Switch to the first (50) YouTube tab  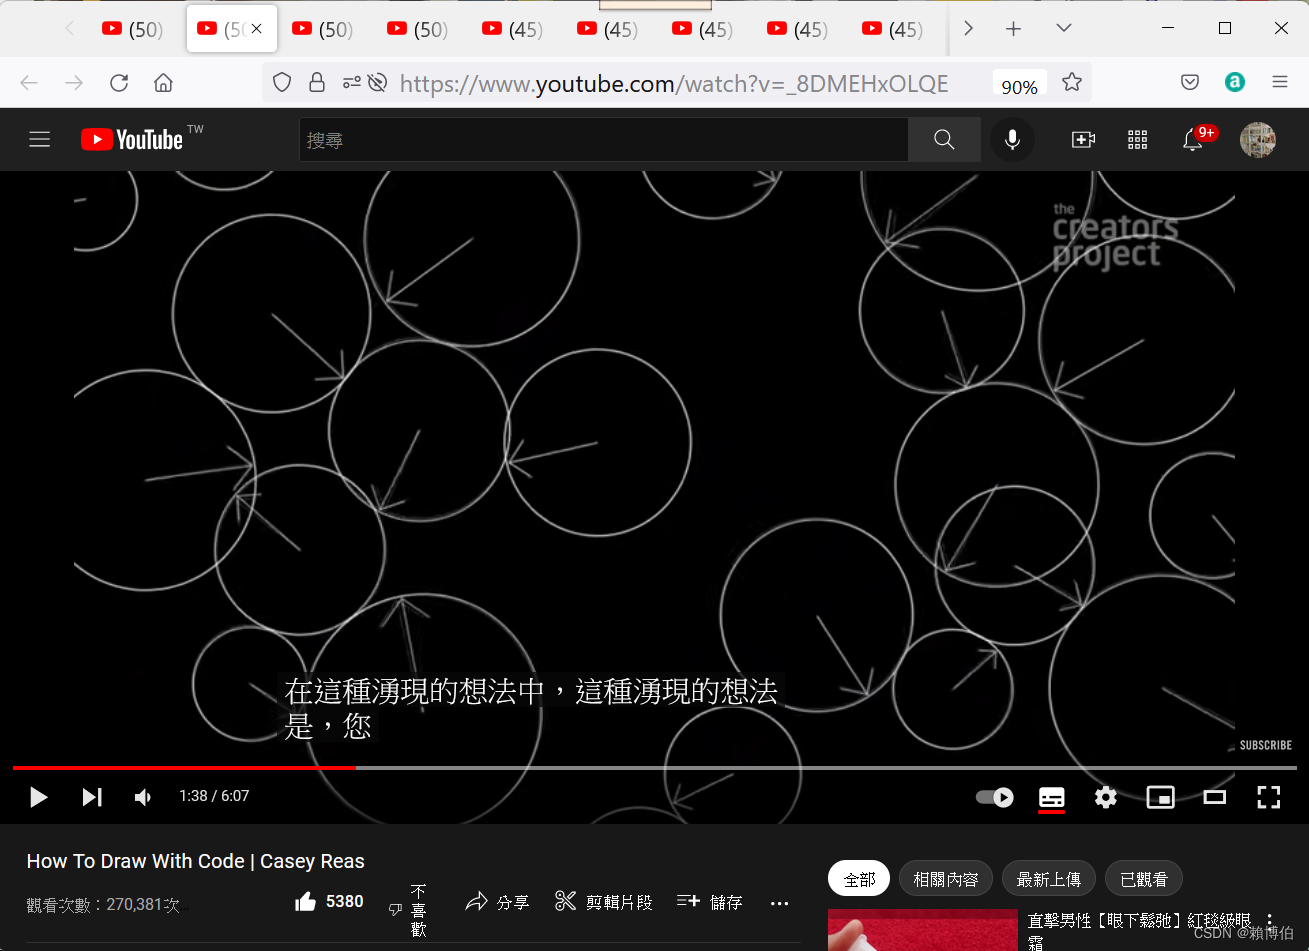[x=132, y=30]
